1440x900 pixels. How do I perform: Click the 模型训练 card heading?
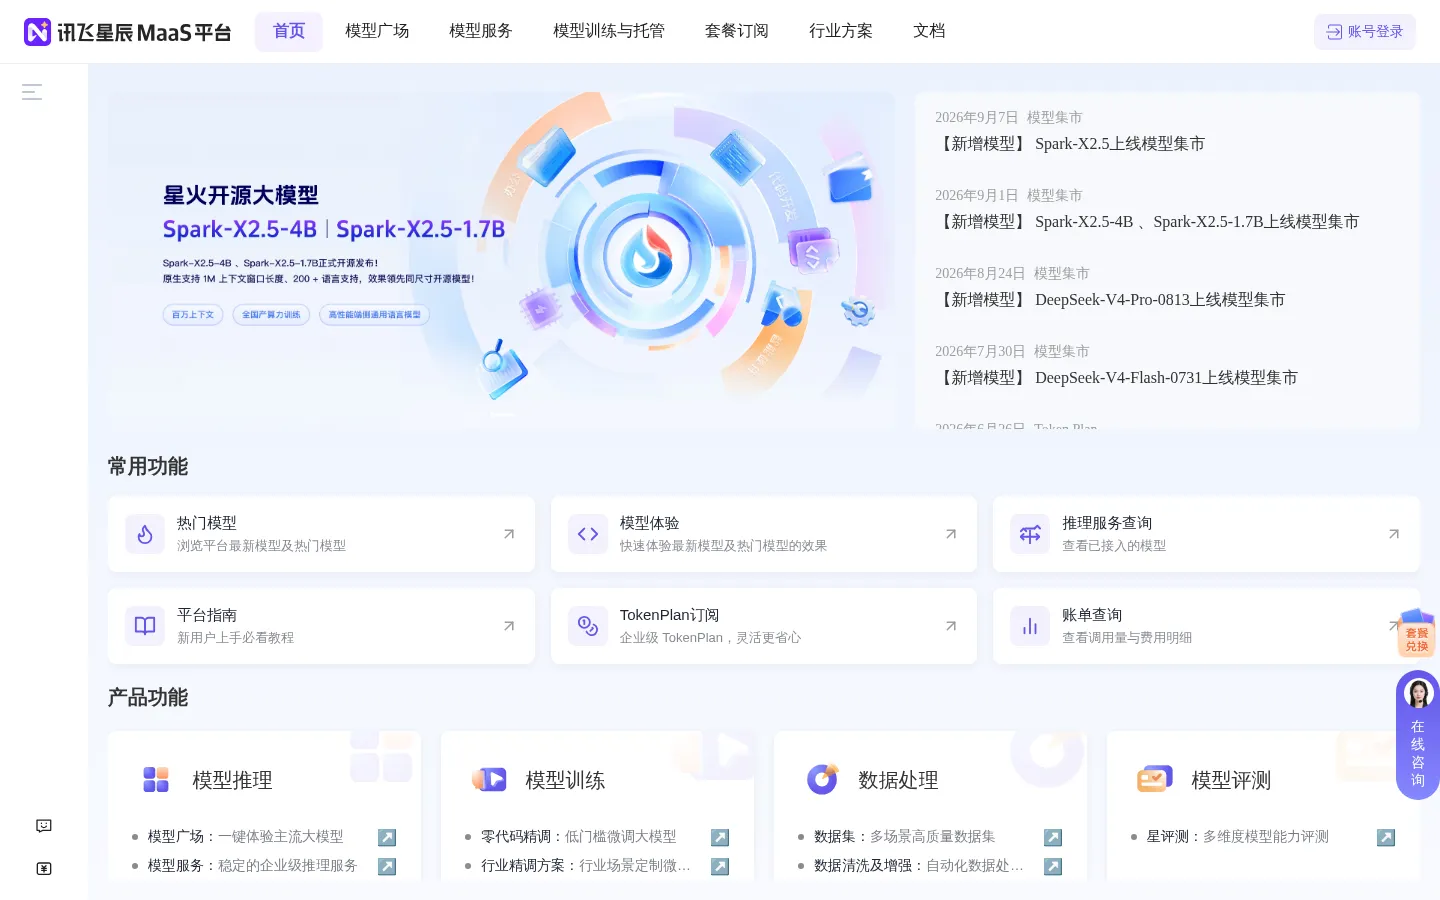565,780
